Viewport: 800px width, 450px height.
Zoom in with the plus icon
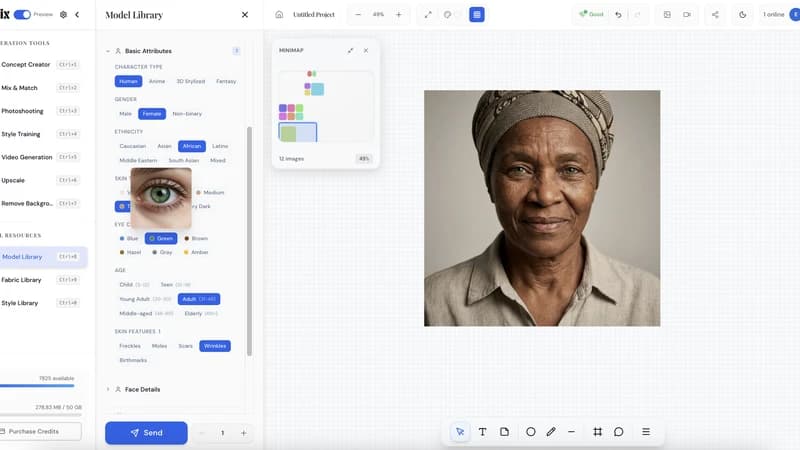pyautogui.click(x=399, y=14)
